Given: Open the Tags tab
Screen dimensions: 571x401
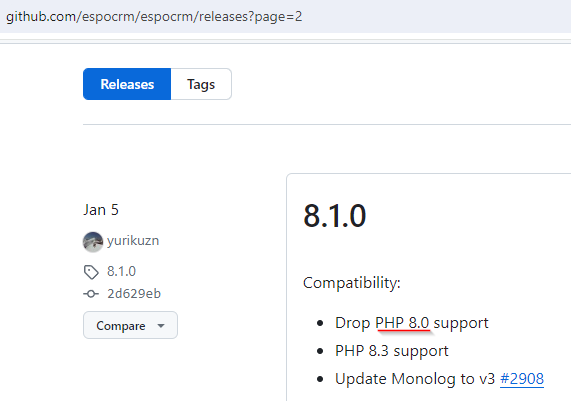Looking at the screenshot, I should click(201, 84).
